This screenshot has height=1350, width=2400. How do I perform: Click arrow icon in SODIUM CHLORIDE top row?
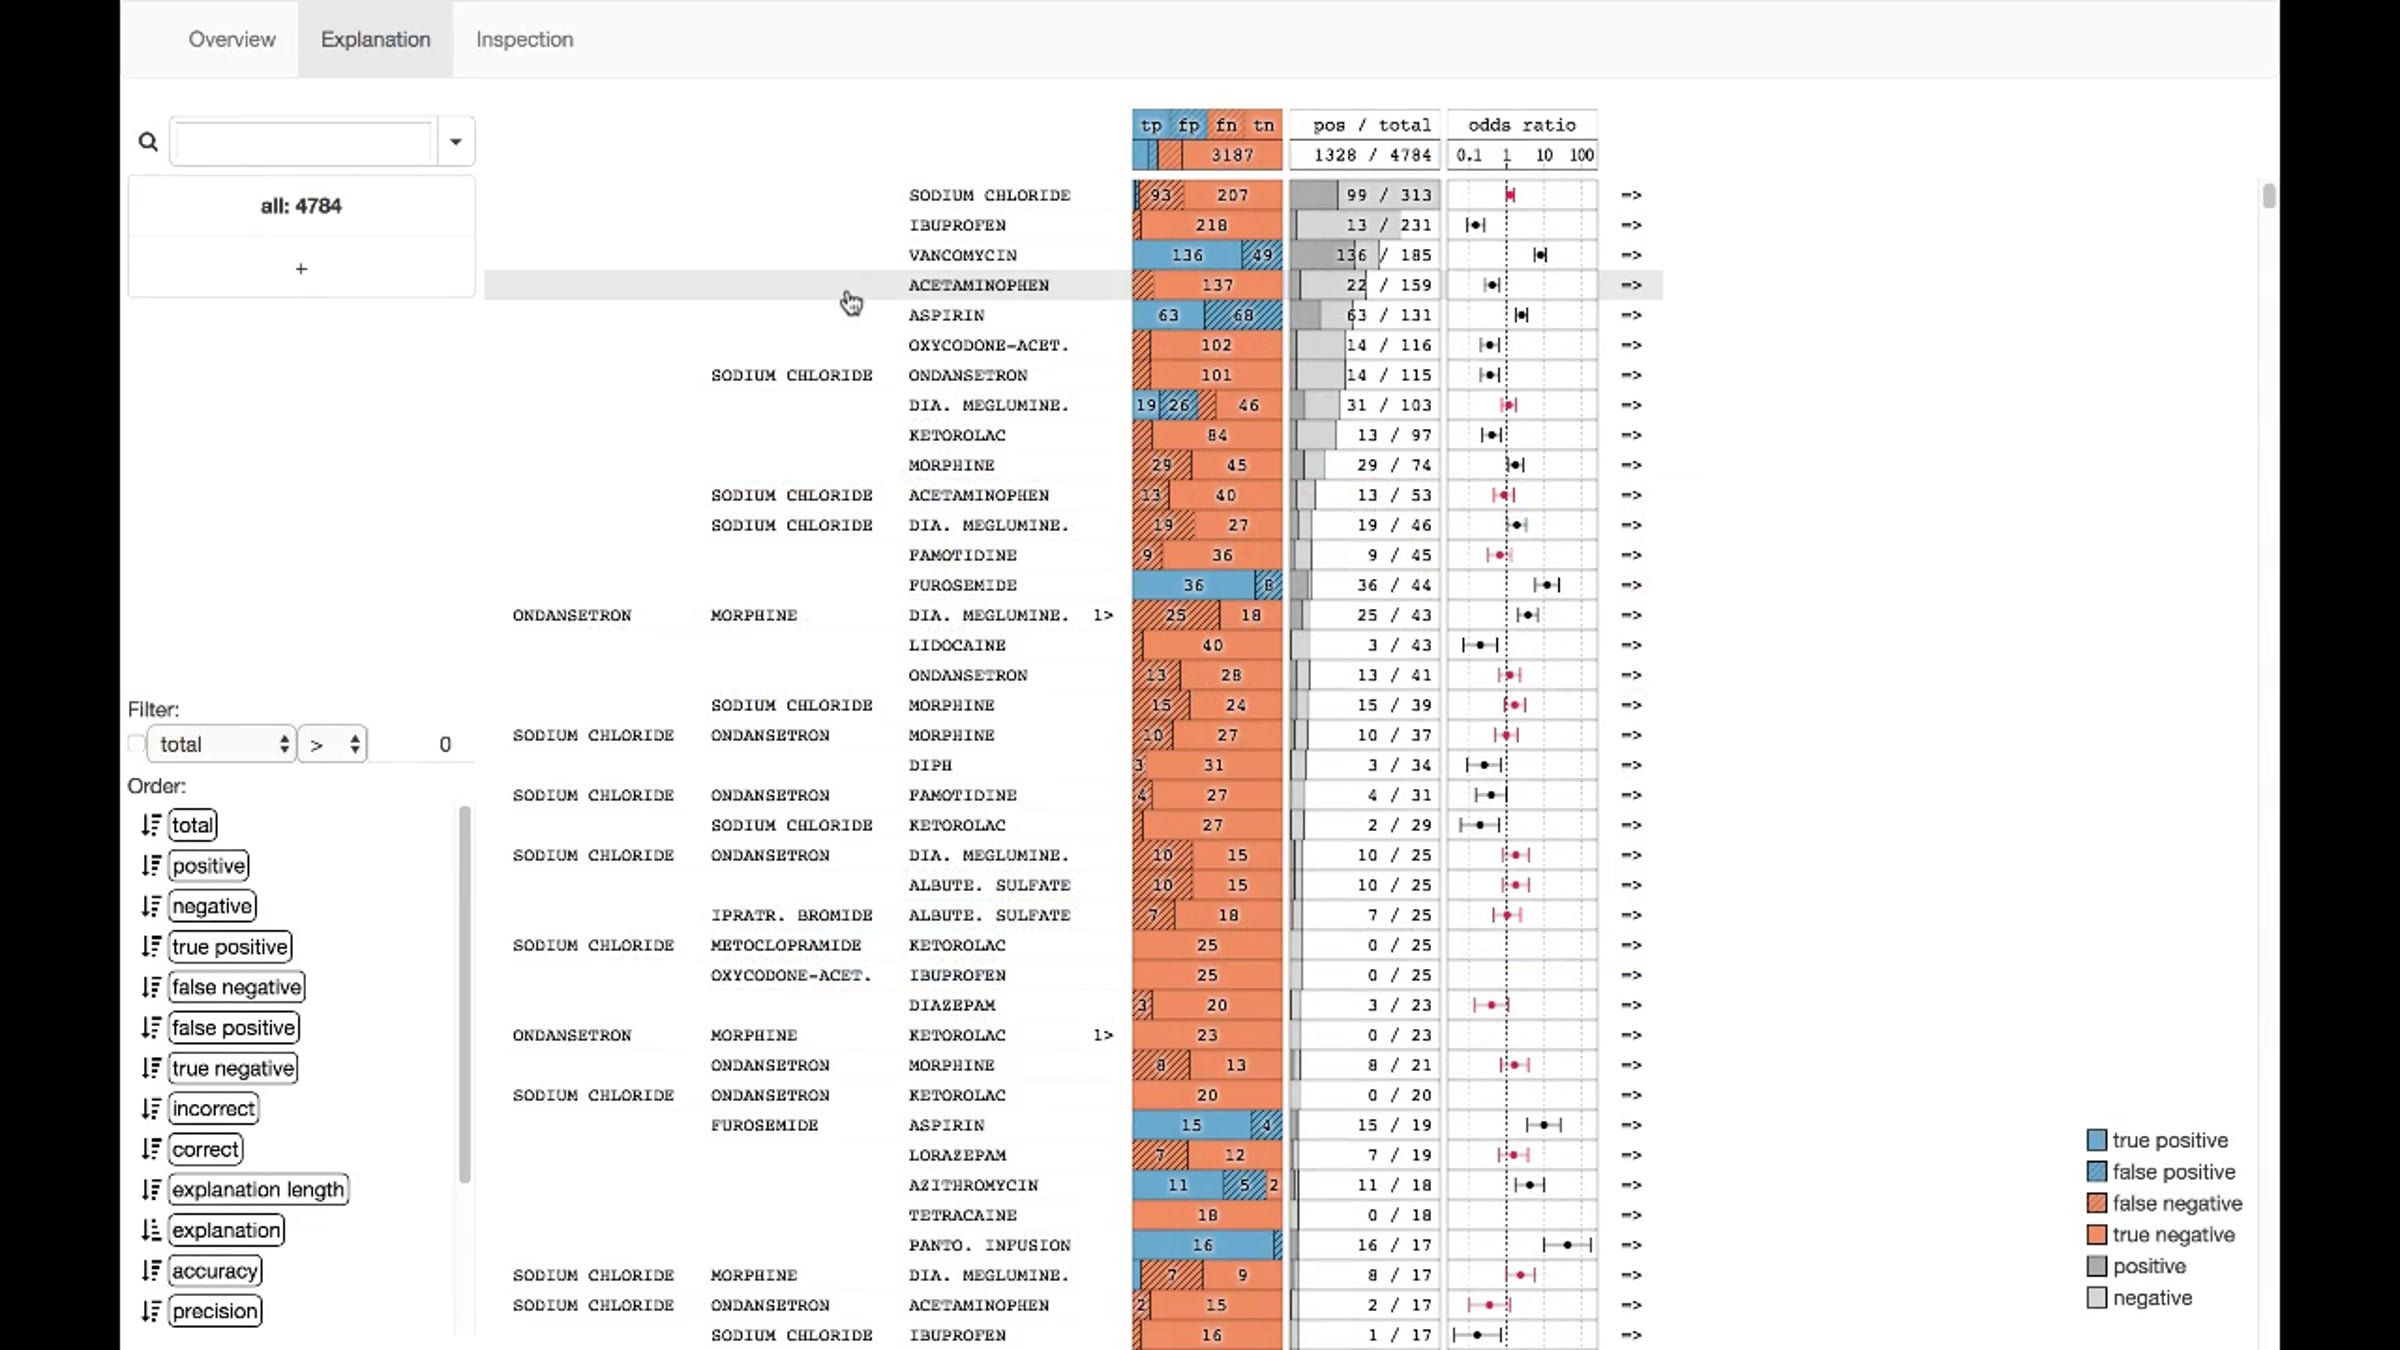(1631, 195)
